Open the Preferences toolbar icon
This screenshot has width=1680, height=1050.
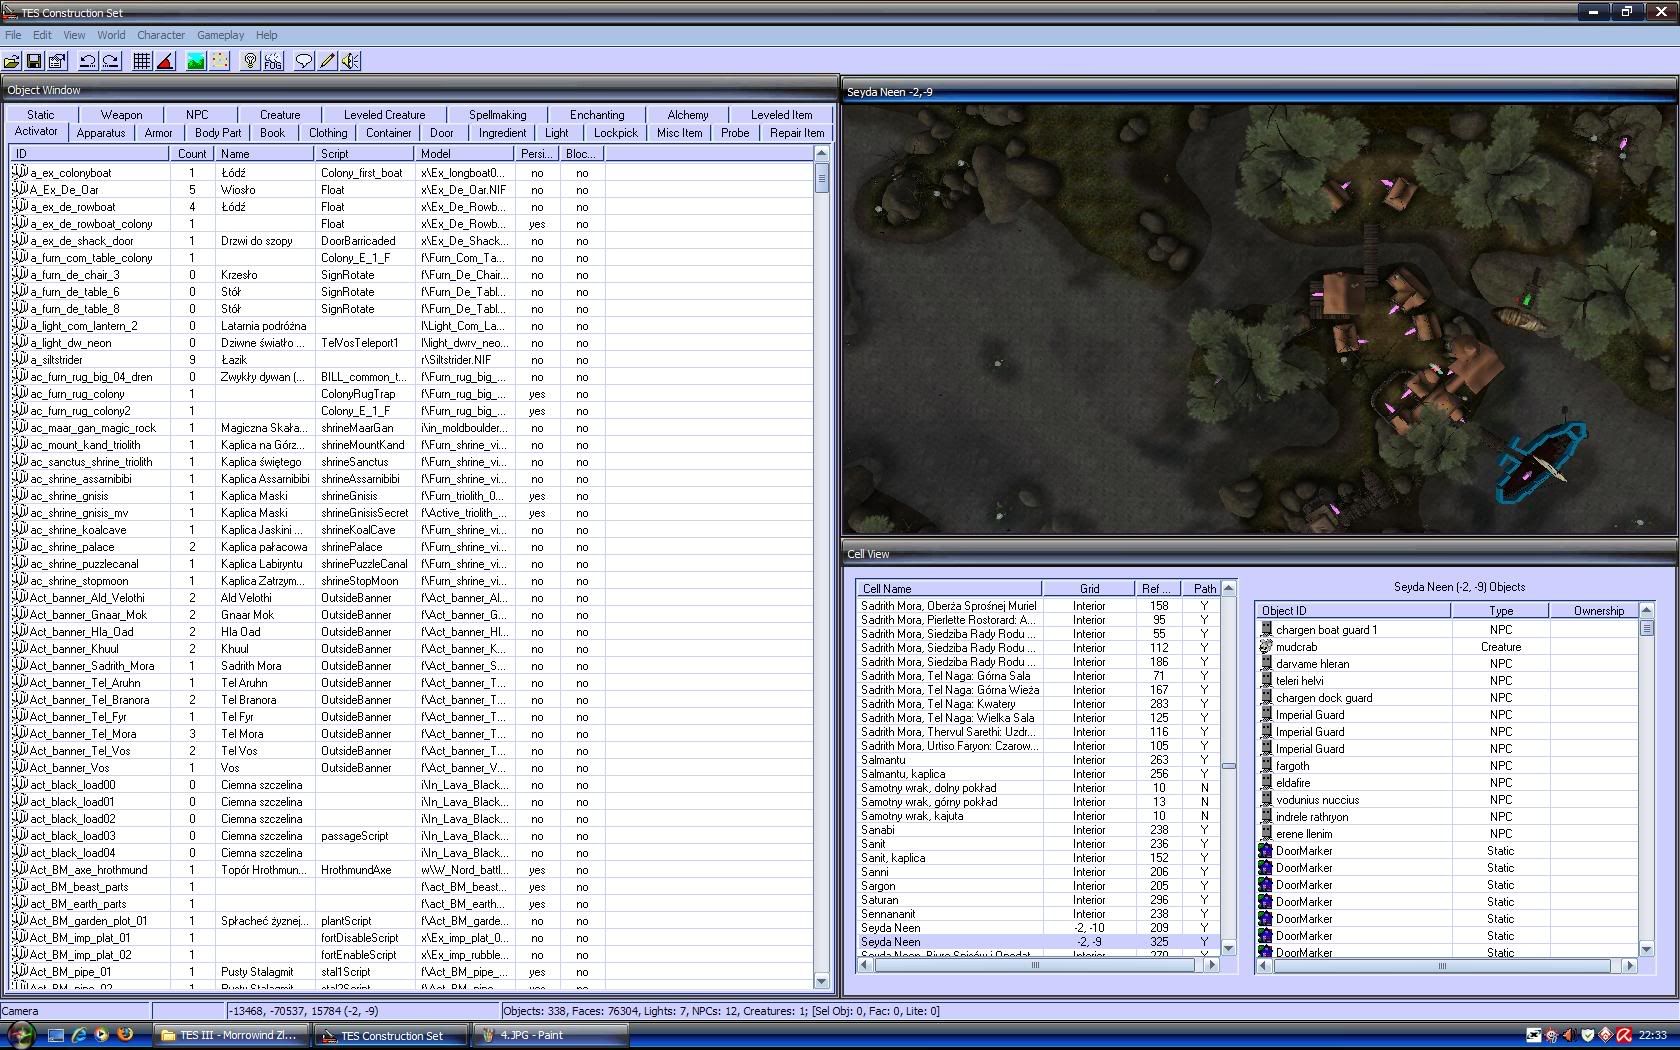click(57, 61)
